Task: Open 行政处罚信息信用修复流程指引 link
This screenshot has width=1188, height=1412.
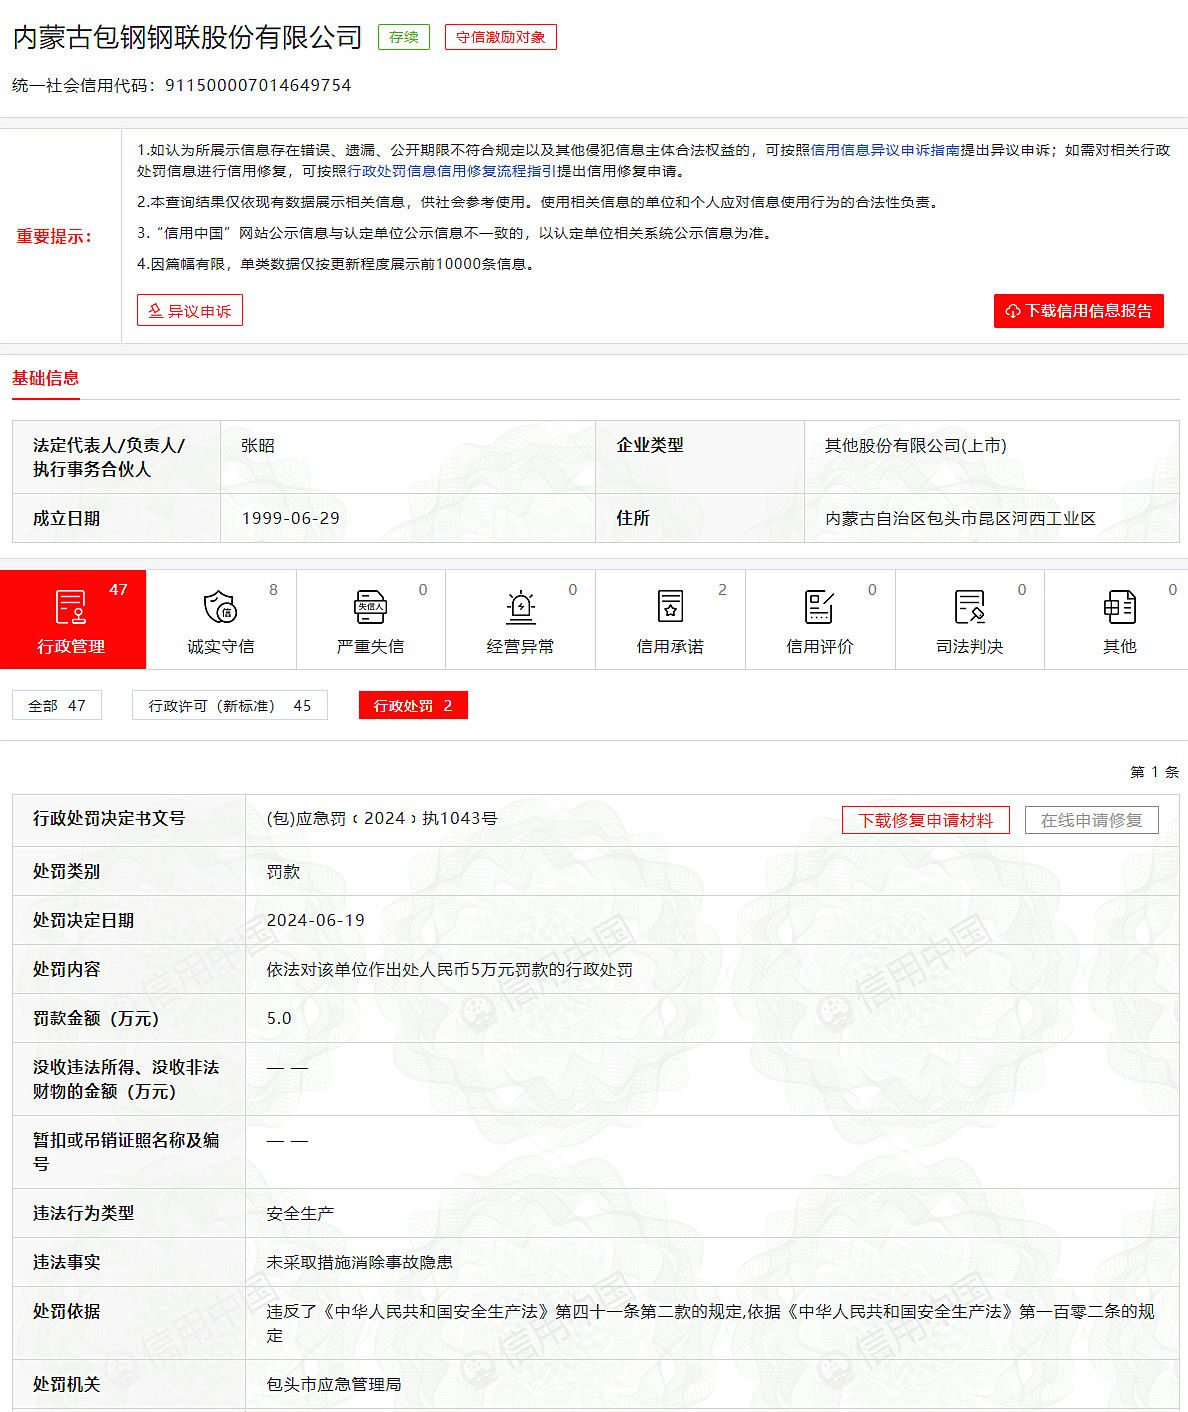Action: tap(452, 171)
